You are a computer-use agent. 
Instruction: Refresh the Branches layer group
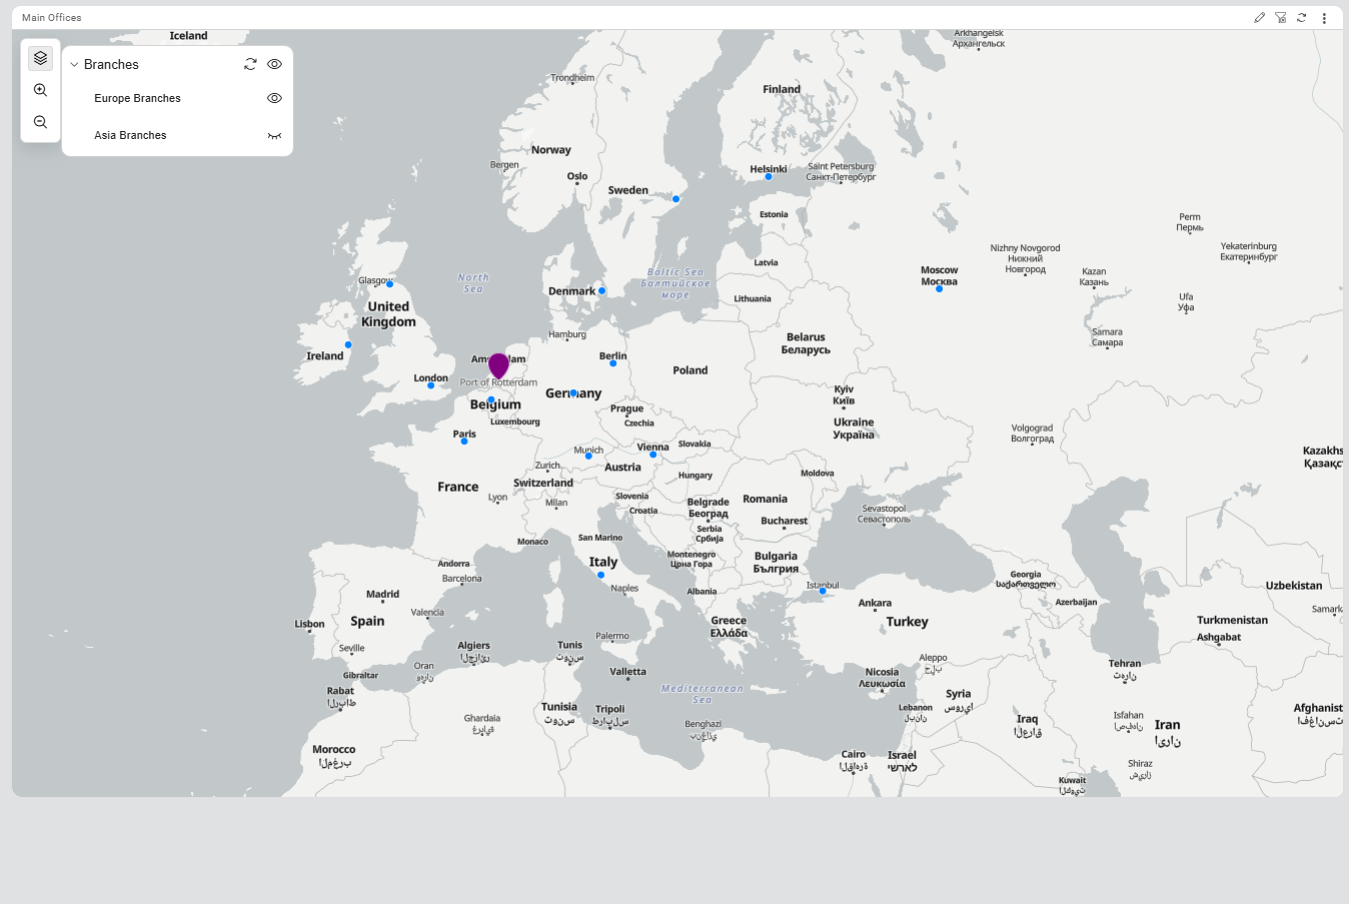coord(250,64)
